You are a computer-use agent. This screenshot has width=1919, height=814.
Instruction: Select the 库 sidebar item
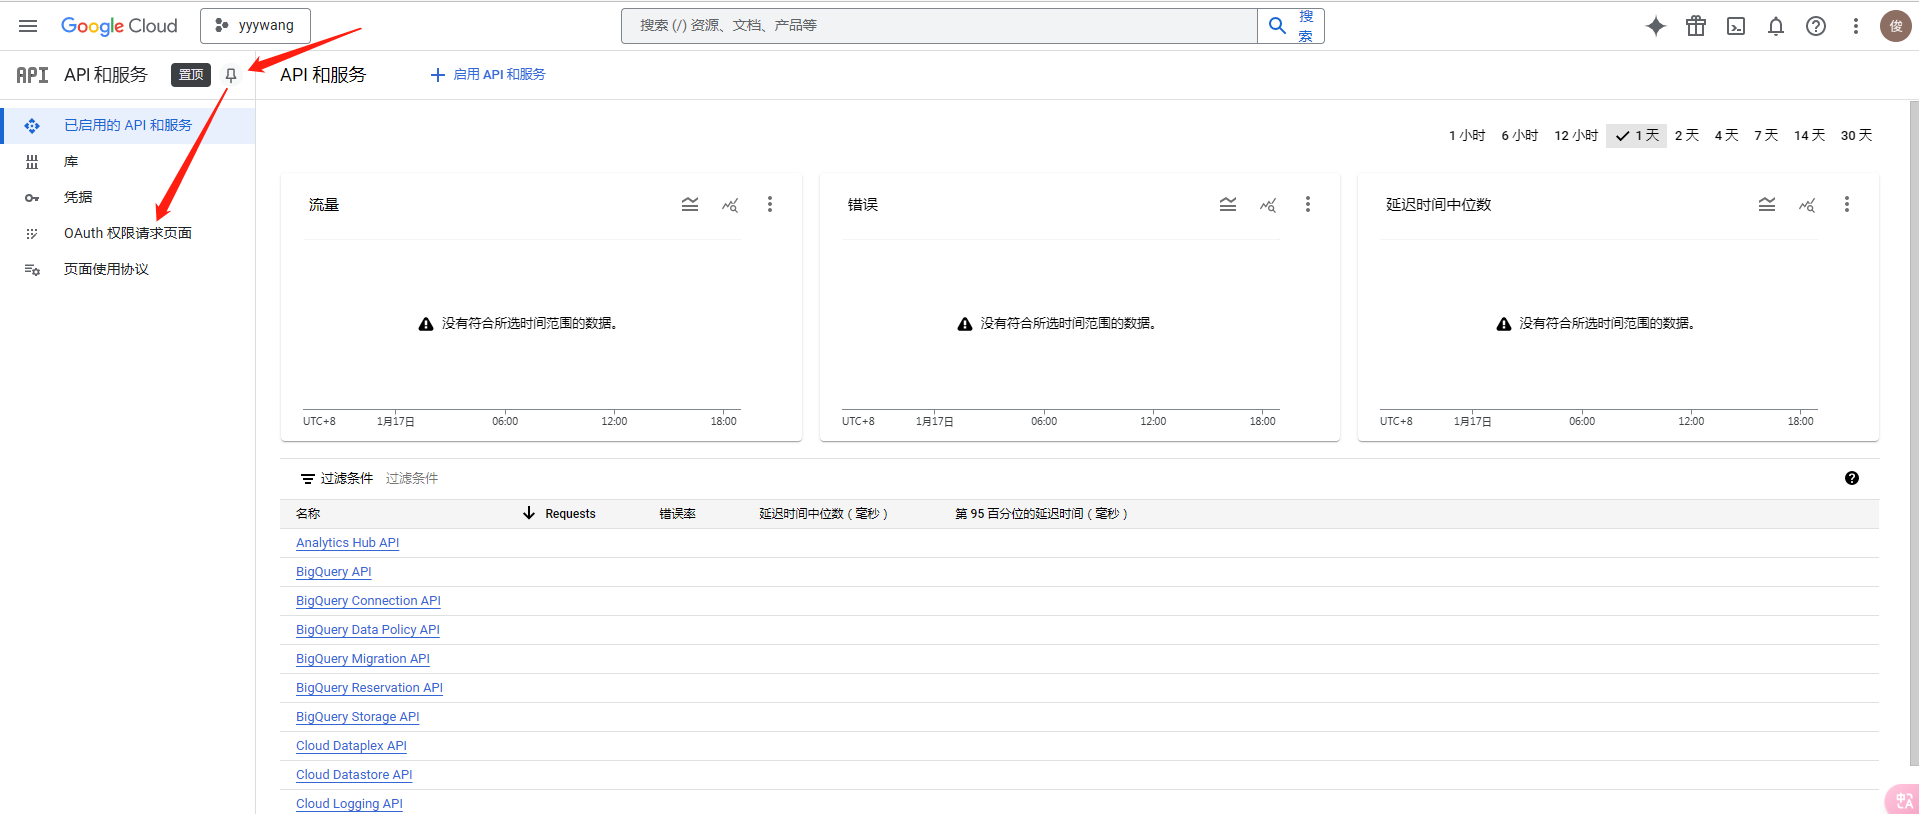click(71, 161)
